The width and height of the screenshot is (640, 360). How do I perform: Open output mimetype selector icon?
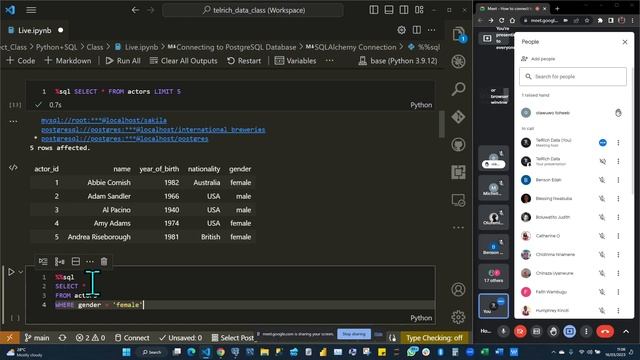point(13,167)
